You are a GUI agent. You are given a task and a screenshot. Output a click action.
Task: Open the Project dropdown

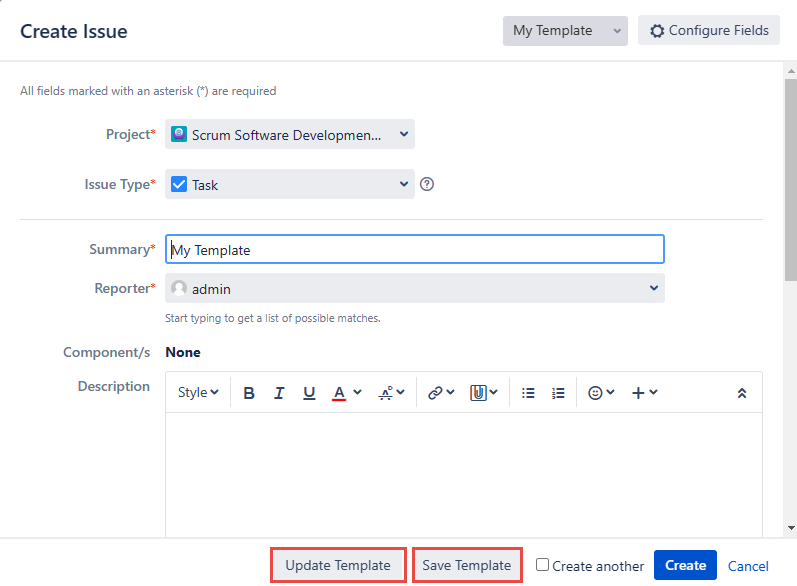pos(290,135)
